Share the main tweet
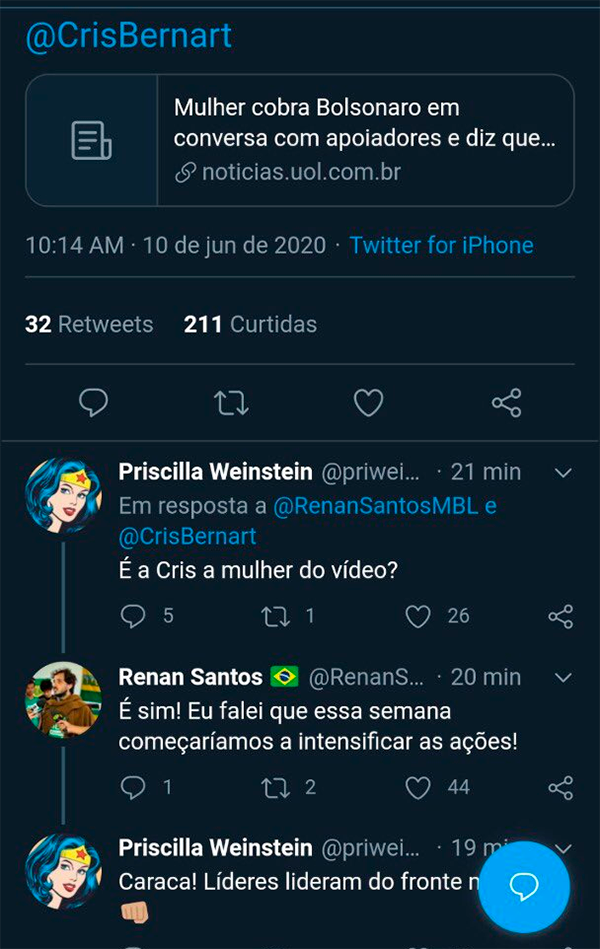This screenshot has height=949, width=600. pos(507,403)
